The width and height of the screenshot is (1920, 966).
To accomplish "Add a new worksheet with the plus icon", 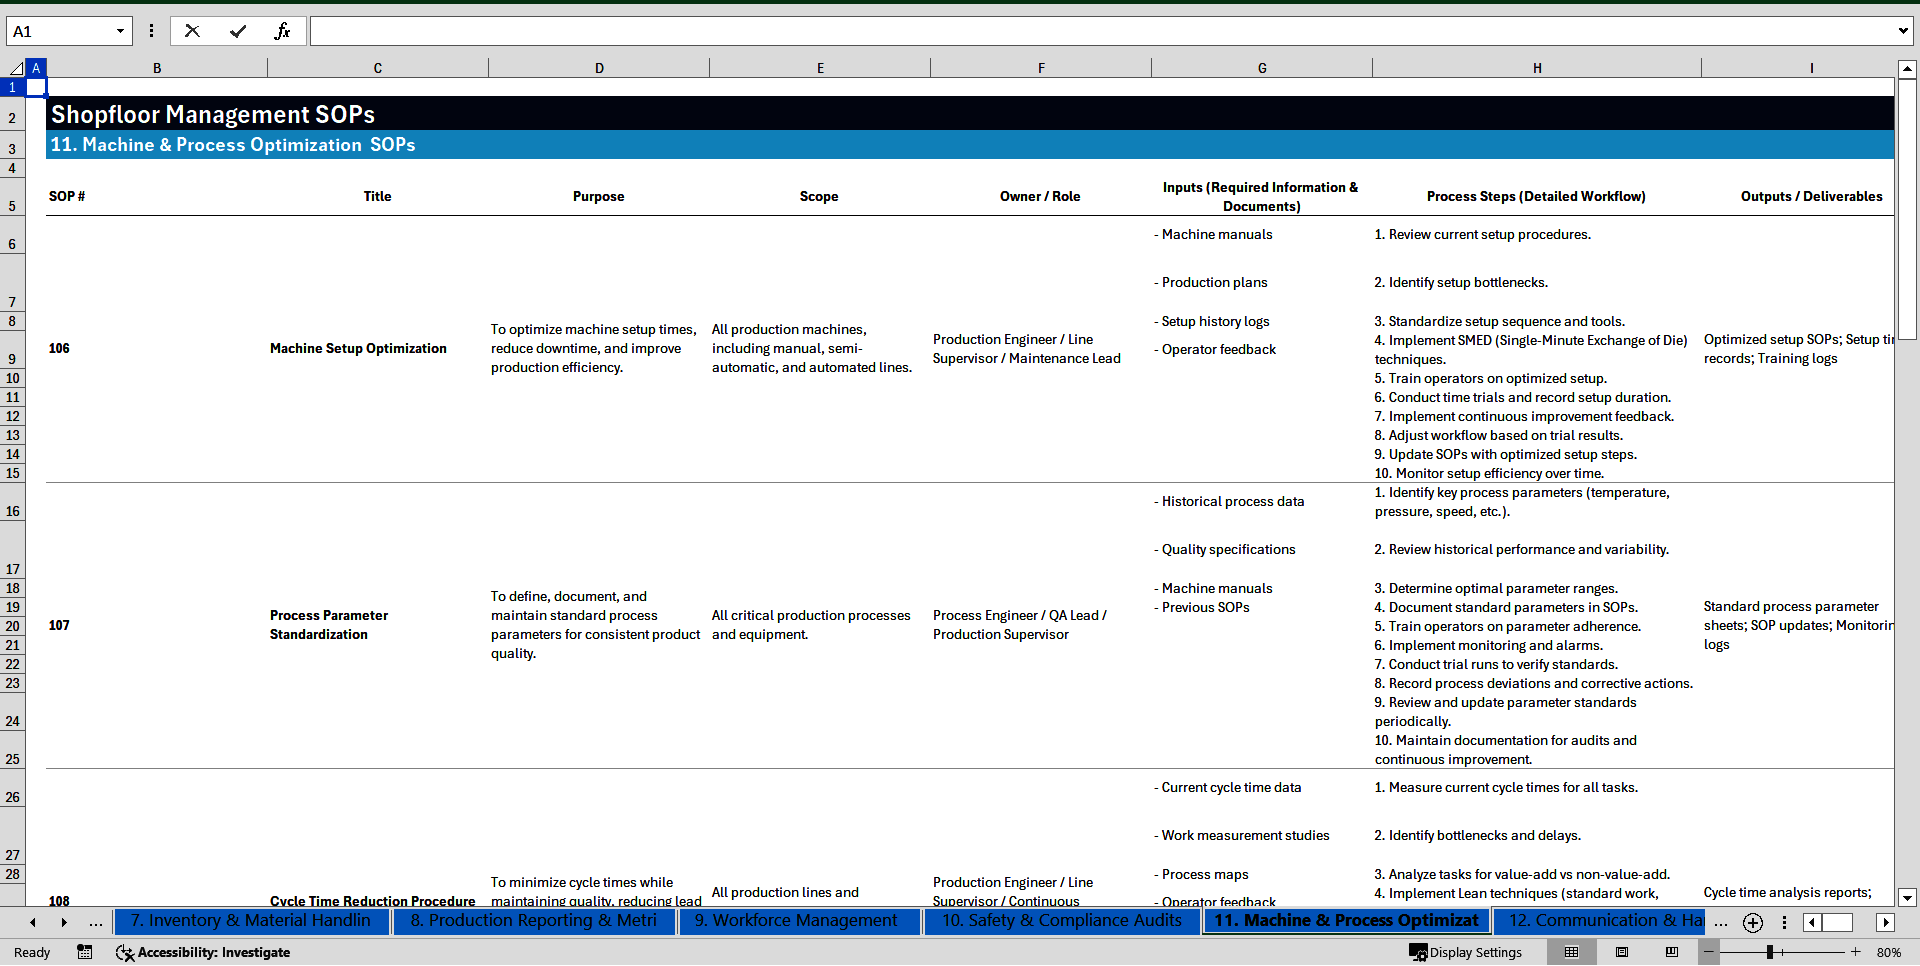I will tap(1752, 922).
